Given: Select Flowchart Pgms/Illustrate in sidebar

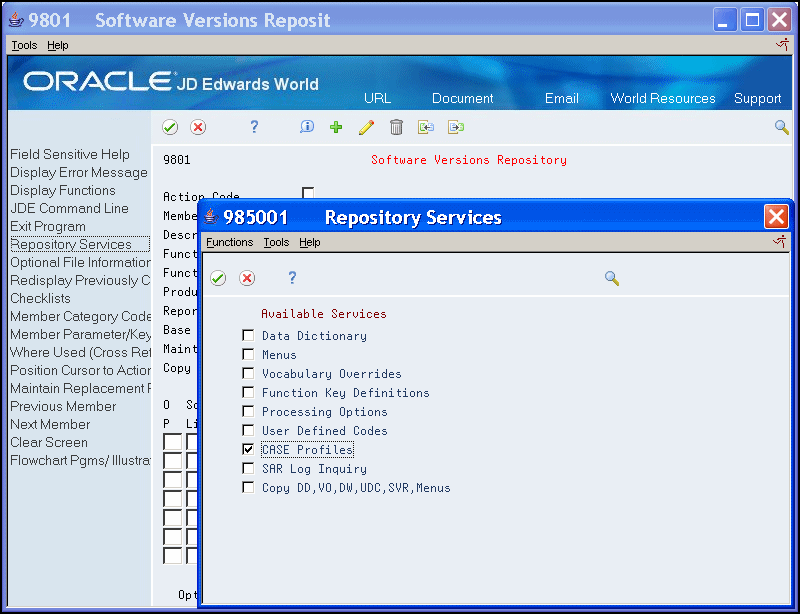Looking at the screenshot, I should tap(80, 460).
